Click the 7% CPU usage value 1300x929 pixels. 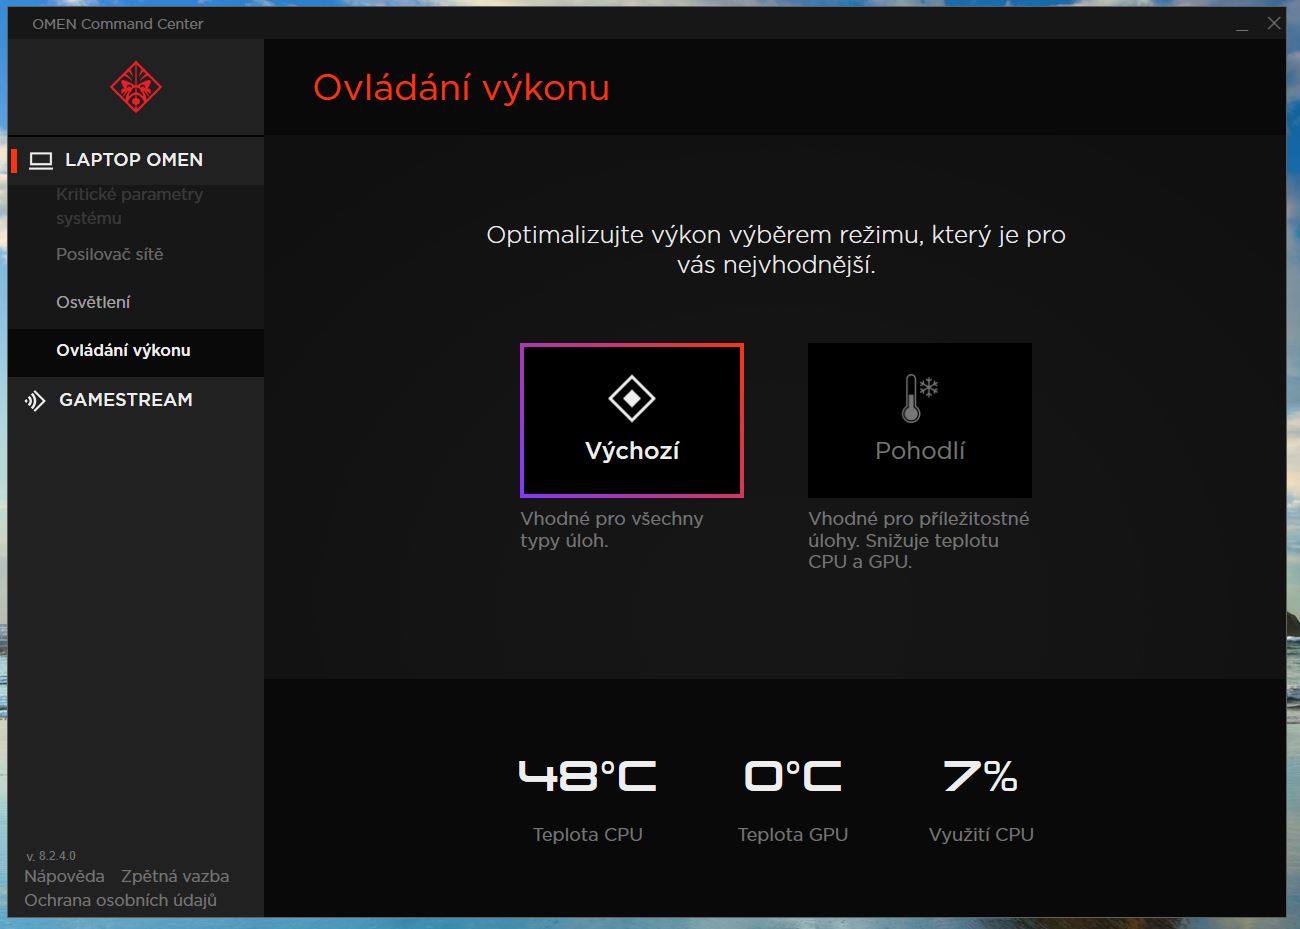[x=981, y=776]
